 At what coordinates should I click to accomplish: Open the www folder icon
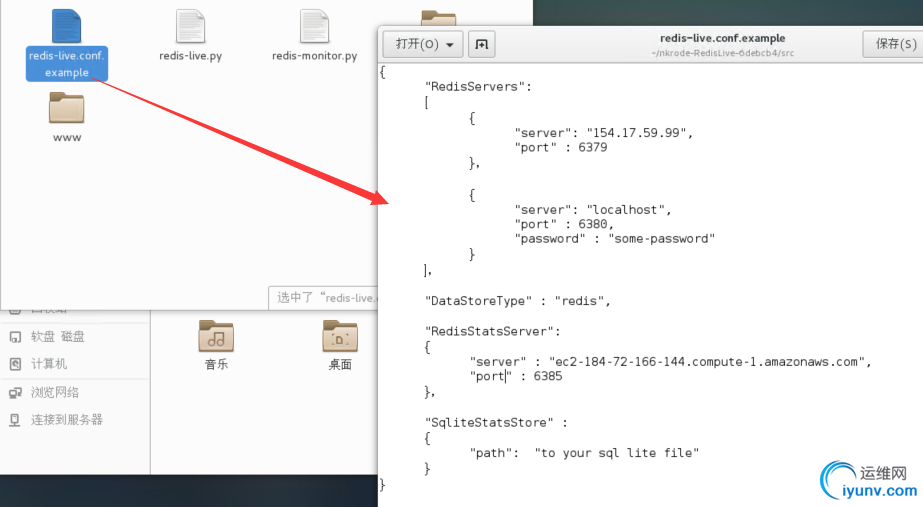coord(67,107)
